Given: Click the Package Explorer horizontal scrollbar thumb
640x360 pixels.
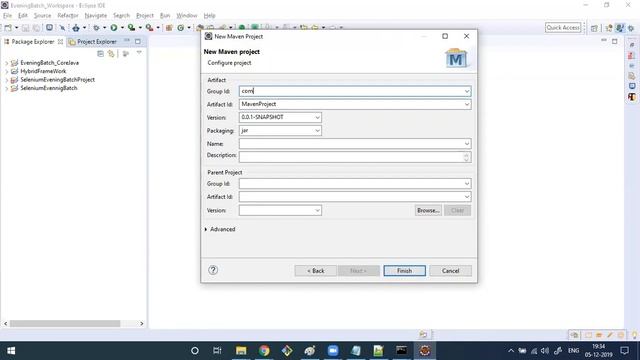Looking at the screenshot, I should pyautogui.click(x=65, y=324).
